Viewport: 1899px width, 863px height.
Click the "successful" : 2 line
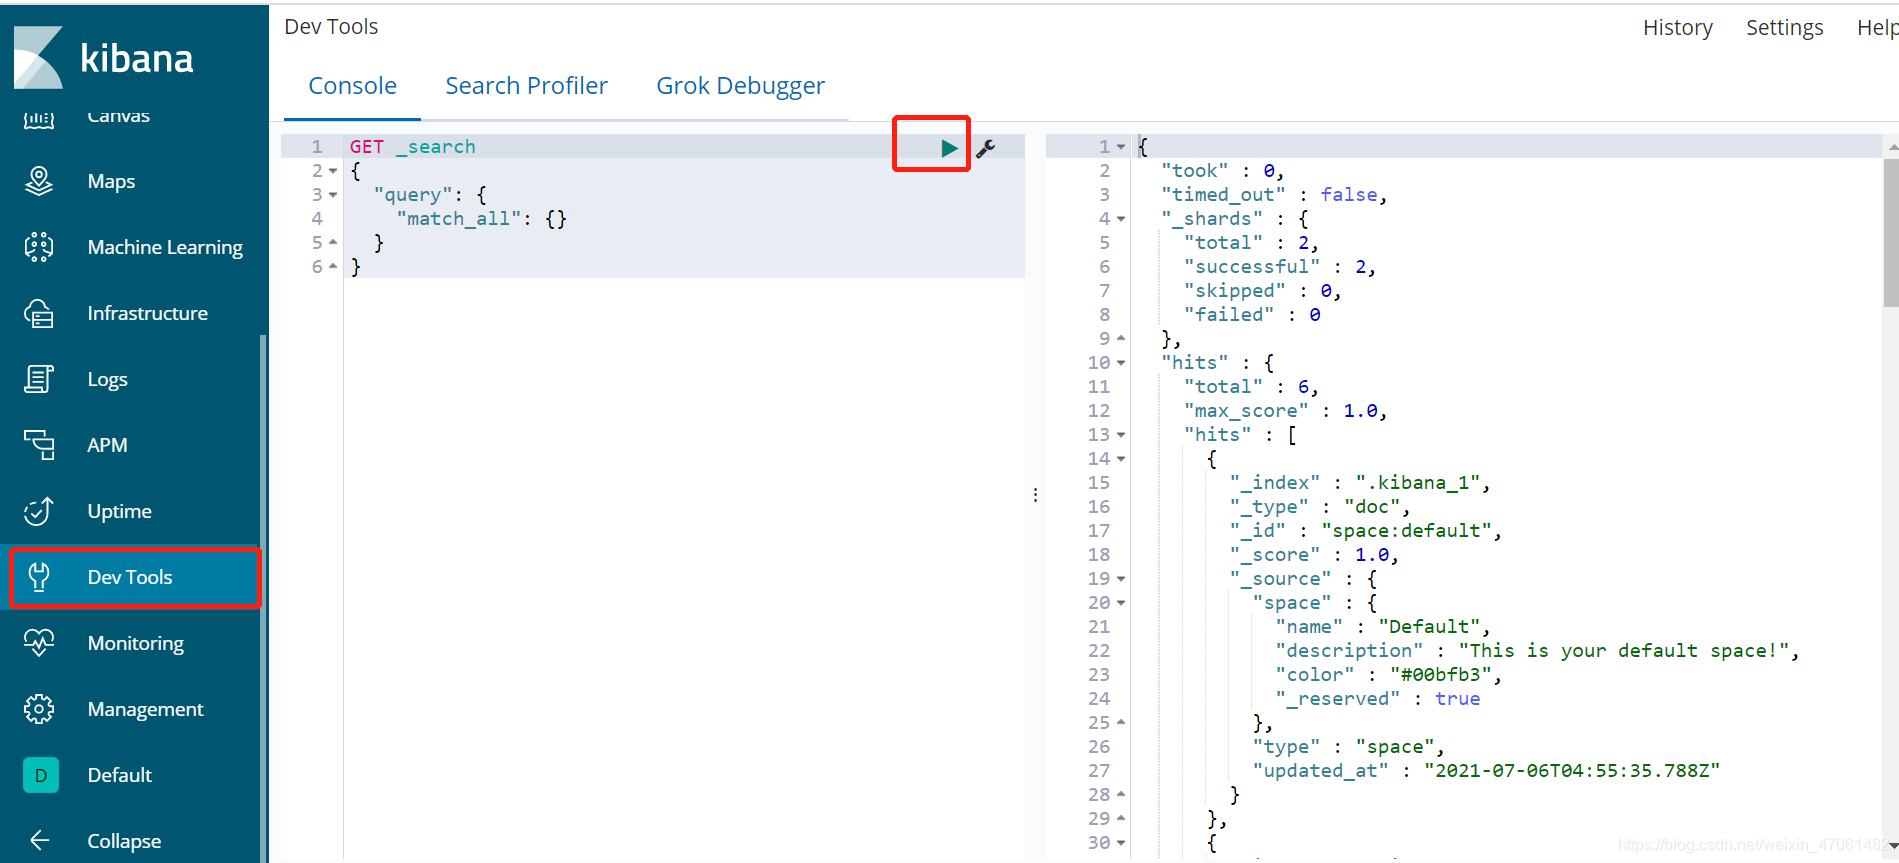(1280, 267)
